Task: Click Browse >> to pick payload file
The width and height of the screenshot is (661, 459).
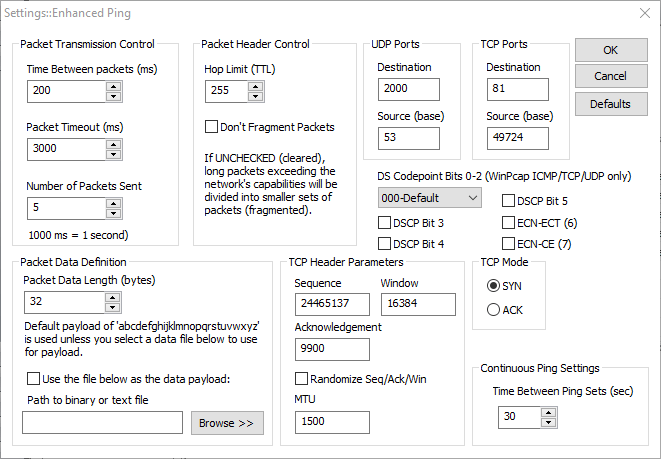Action: click(227, 423)
